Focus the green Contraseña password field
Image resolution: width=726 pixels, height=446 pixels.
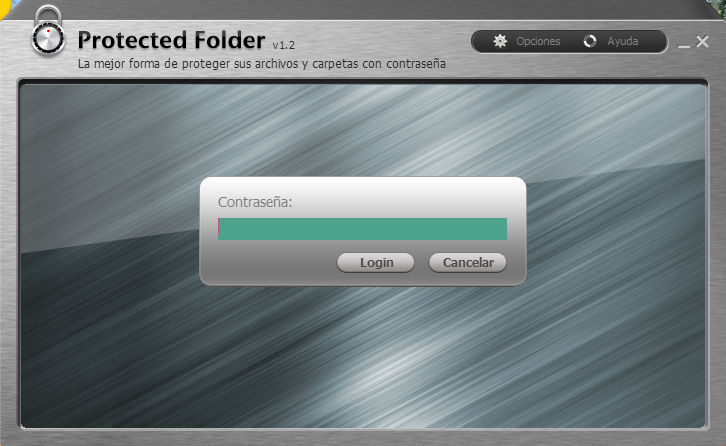363,229
